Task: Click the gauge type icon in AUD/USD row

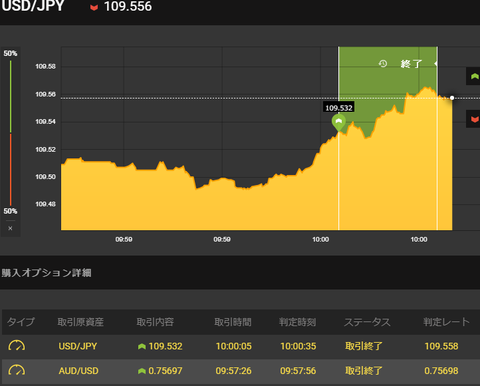Action: coord(17,370)
